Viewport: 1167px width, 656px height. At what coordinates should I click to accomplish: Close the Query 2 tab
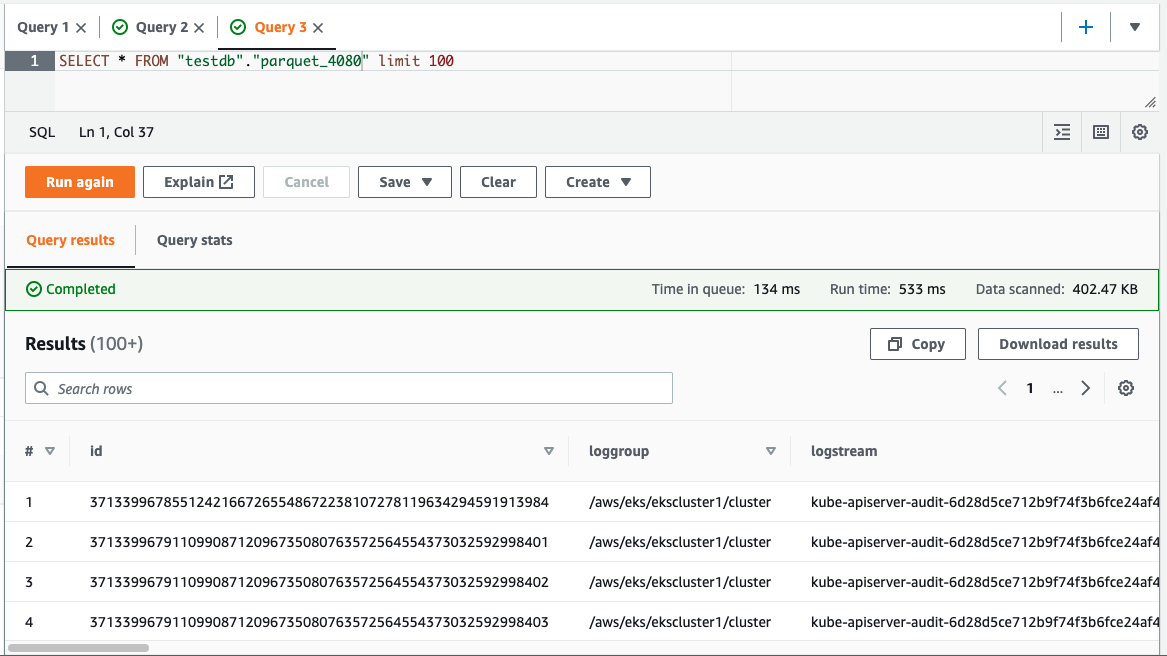200,28
